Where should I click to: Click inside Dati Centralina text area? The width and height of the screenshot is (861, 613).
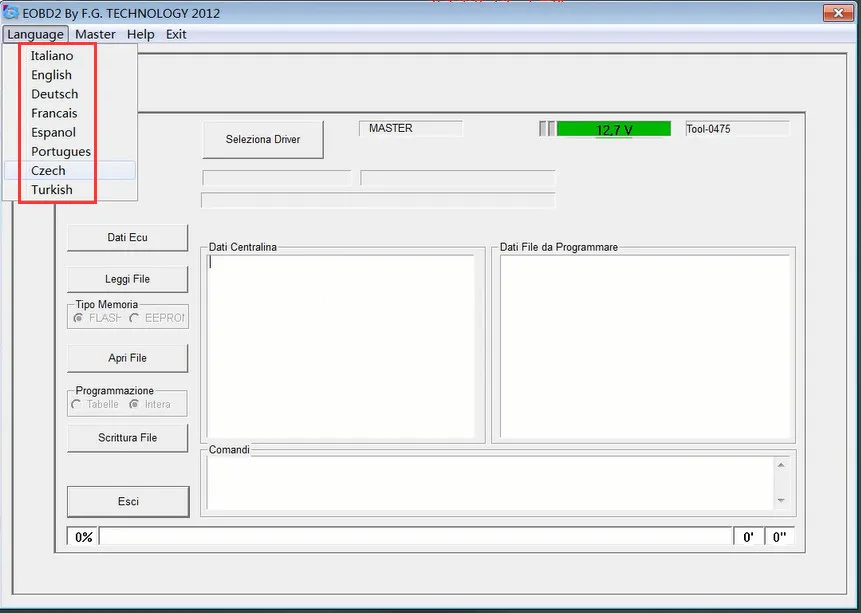coord(341,346)
